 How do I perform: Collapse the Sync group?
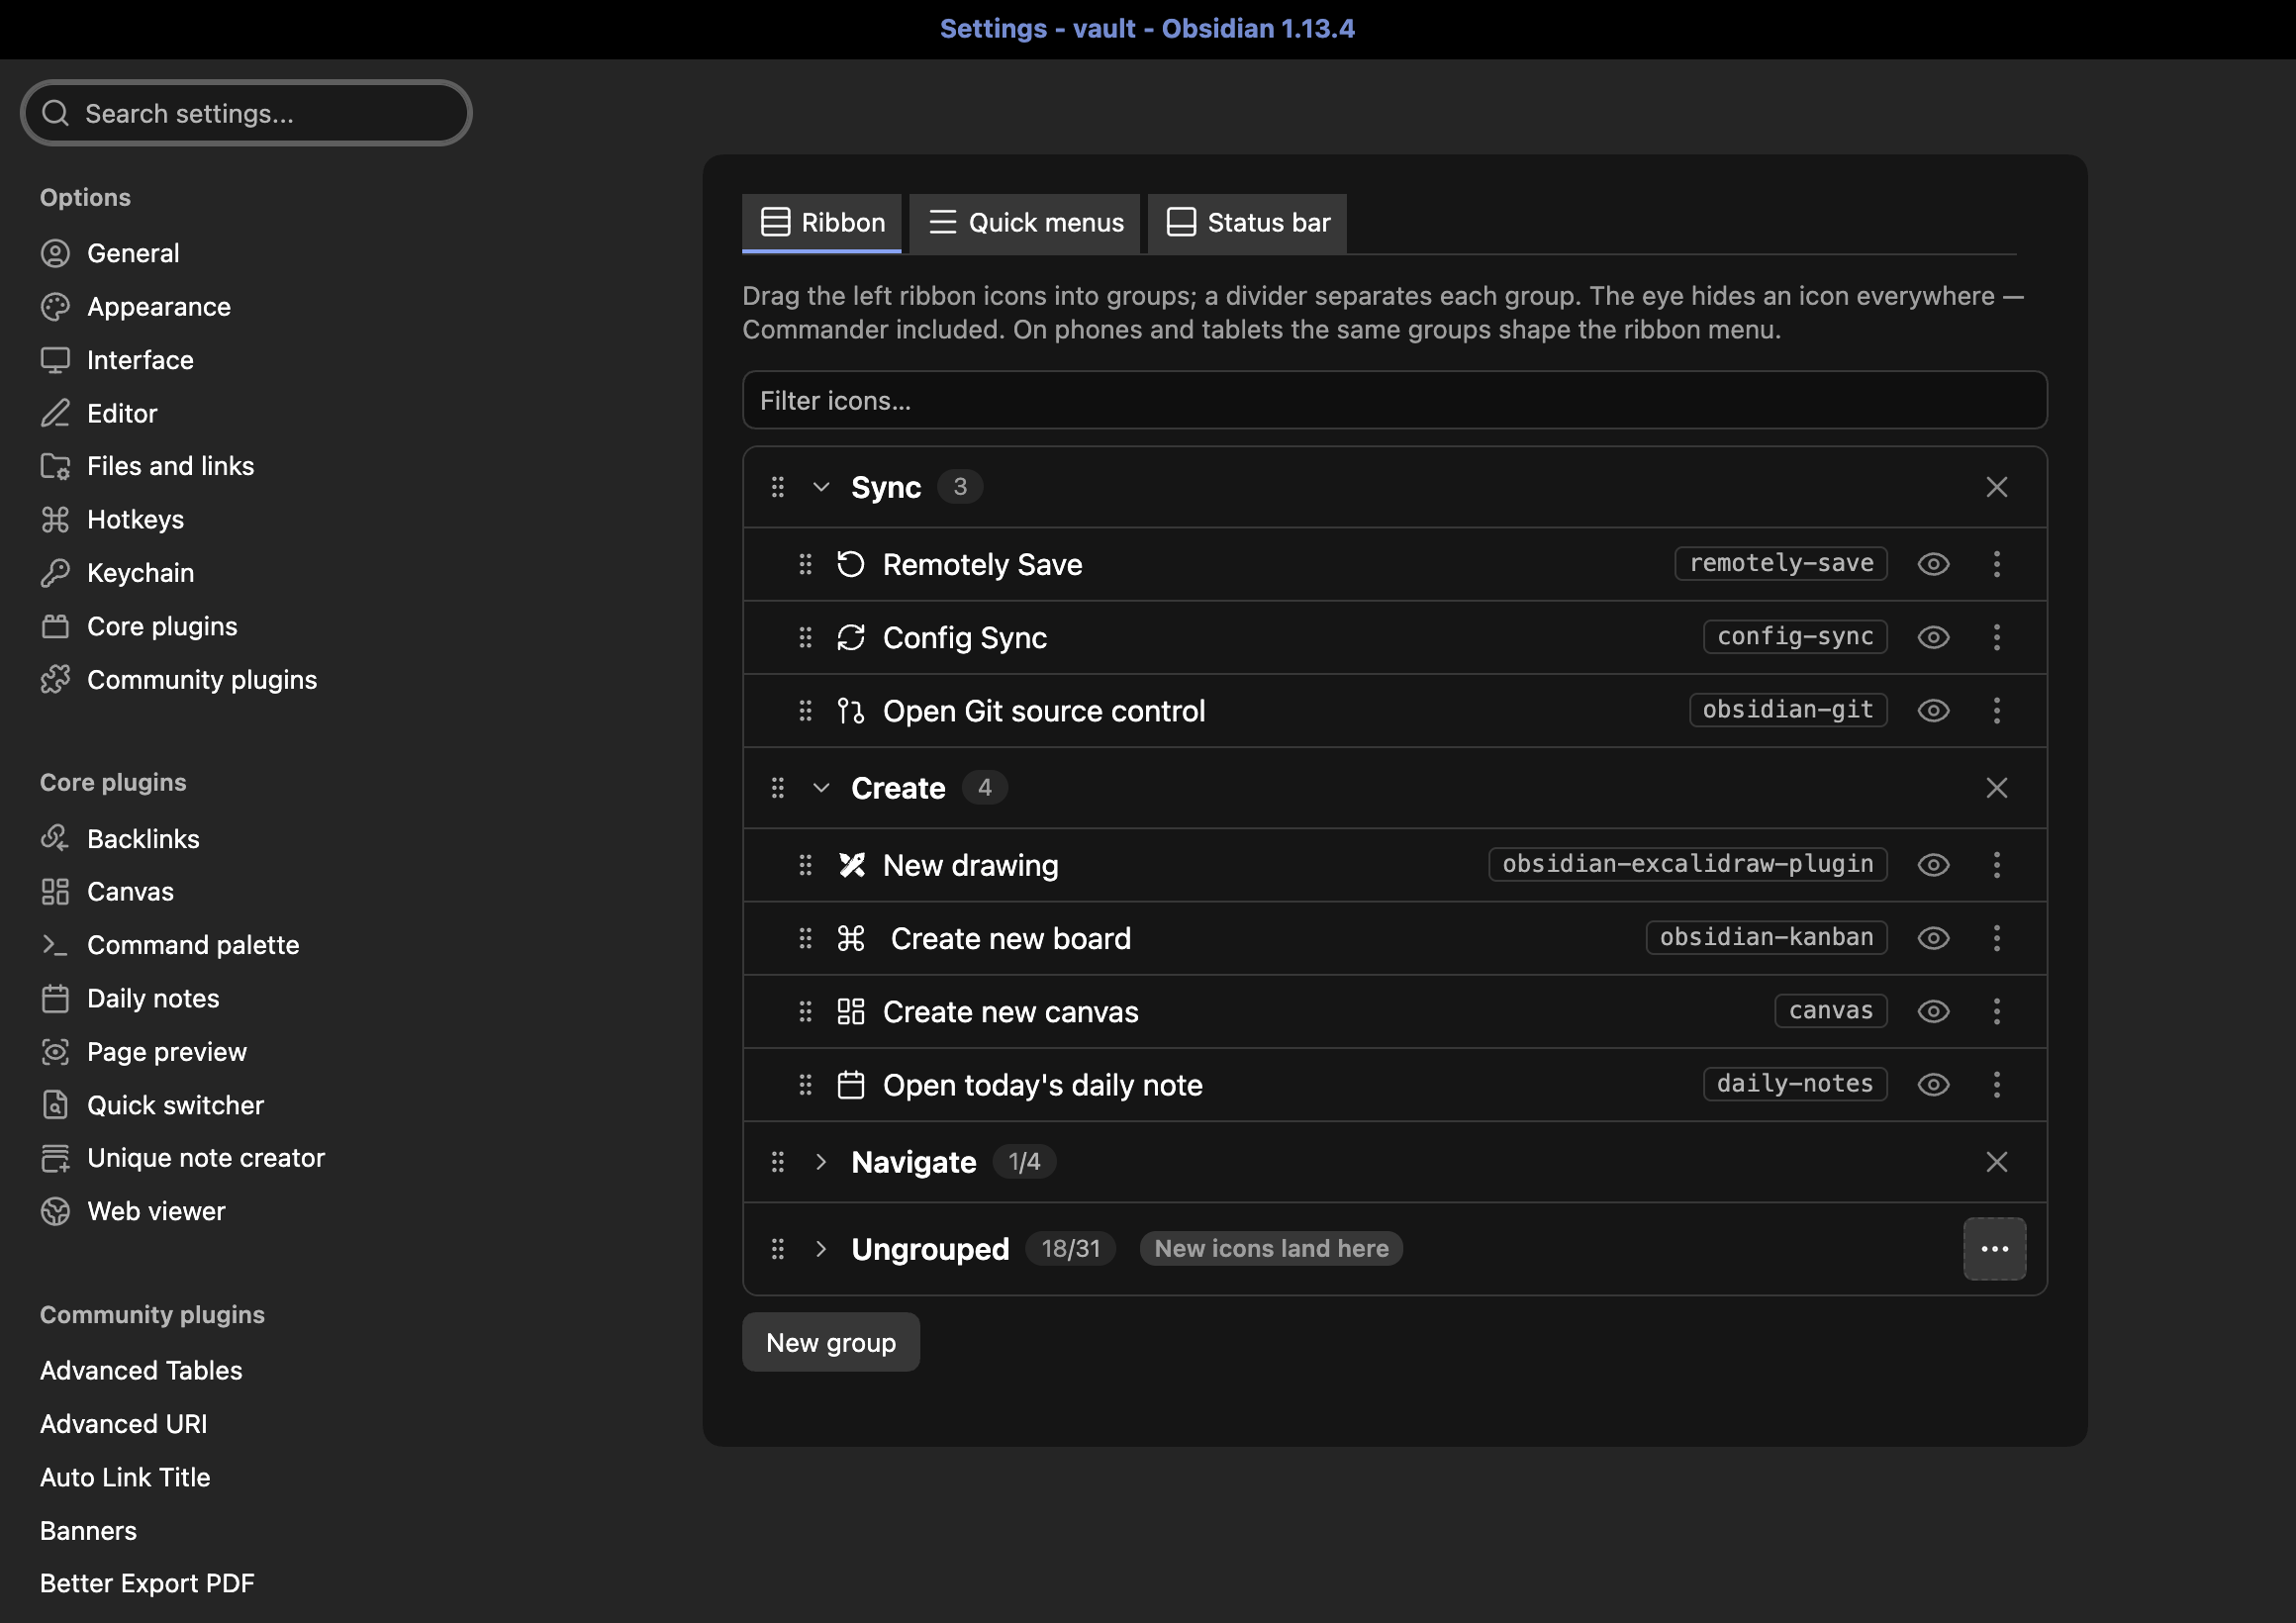tap(821, 487)
